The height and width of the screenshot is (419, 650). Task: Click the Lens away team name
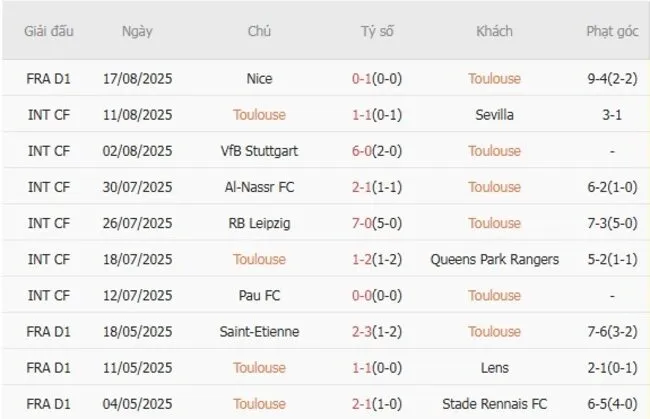pyautogui.click(x=494, y=368)
